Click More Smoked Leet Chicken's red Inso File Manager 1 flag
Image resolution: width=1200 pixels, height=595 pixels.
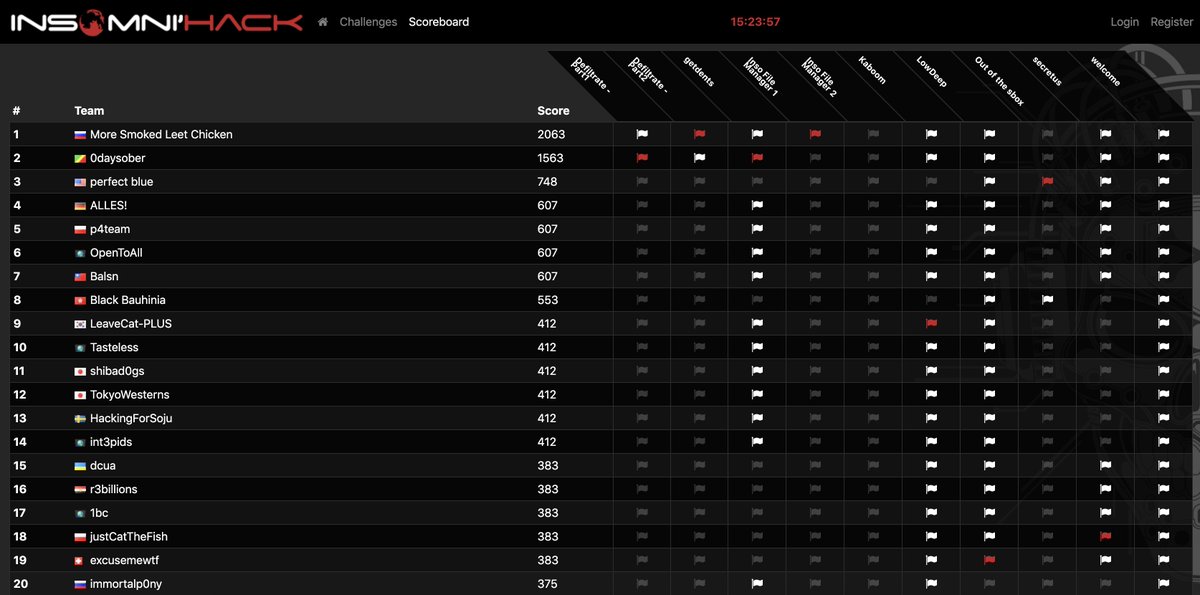pyautogui.click(x=815, y=134)
